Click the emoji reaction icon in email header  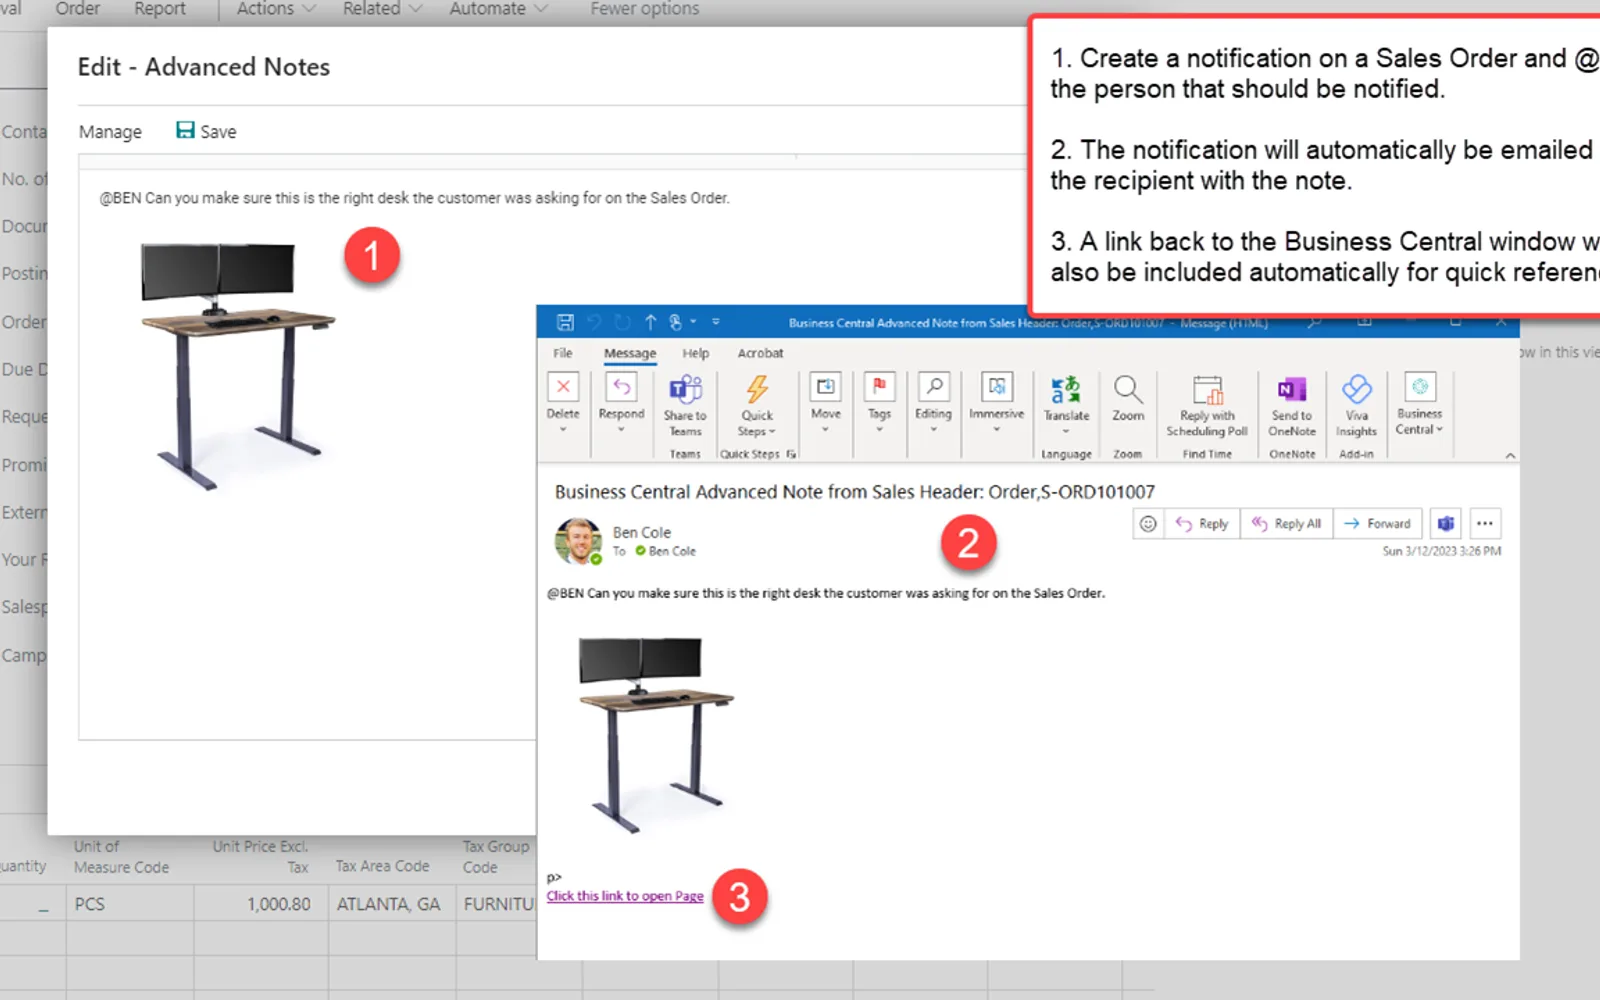[x=1148, y=523]
